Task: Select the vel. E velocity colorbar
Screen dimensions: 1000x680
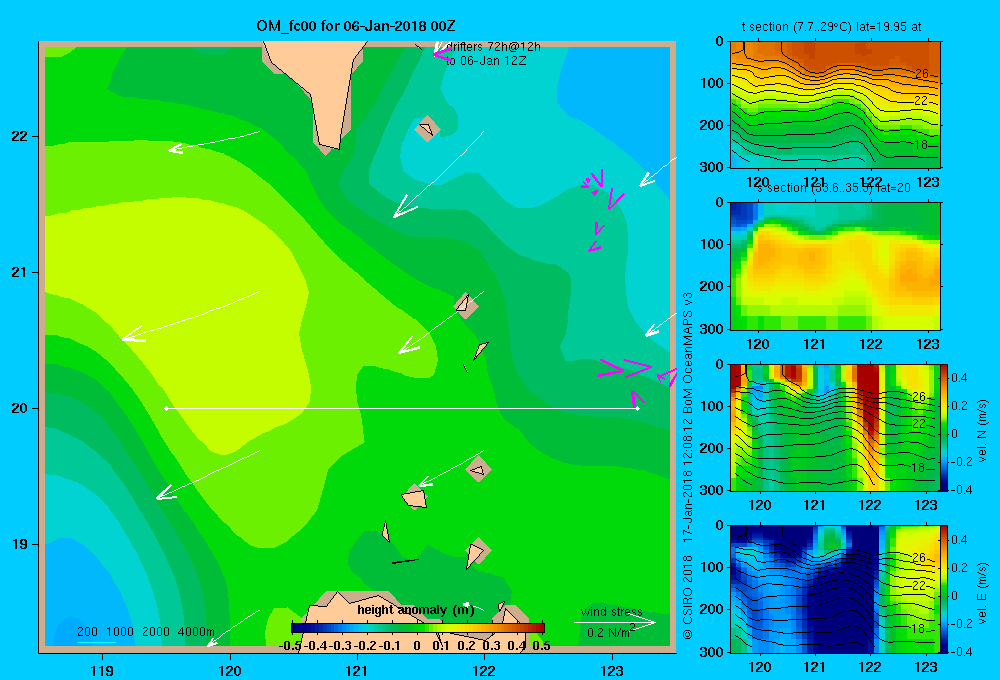Action: (945, 589)
